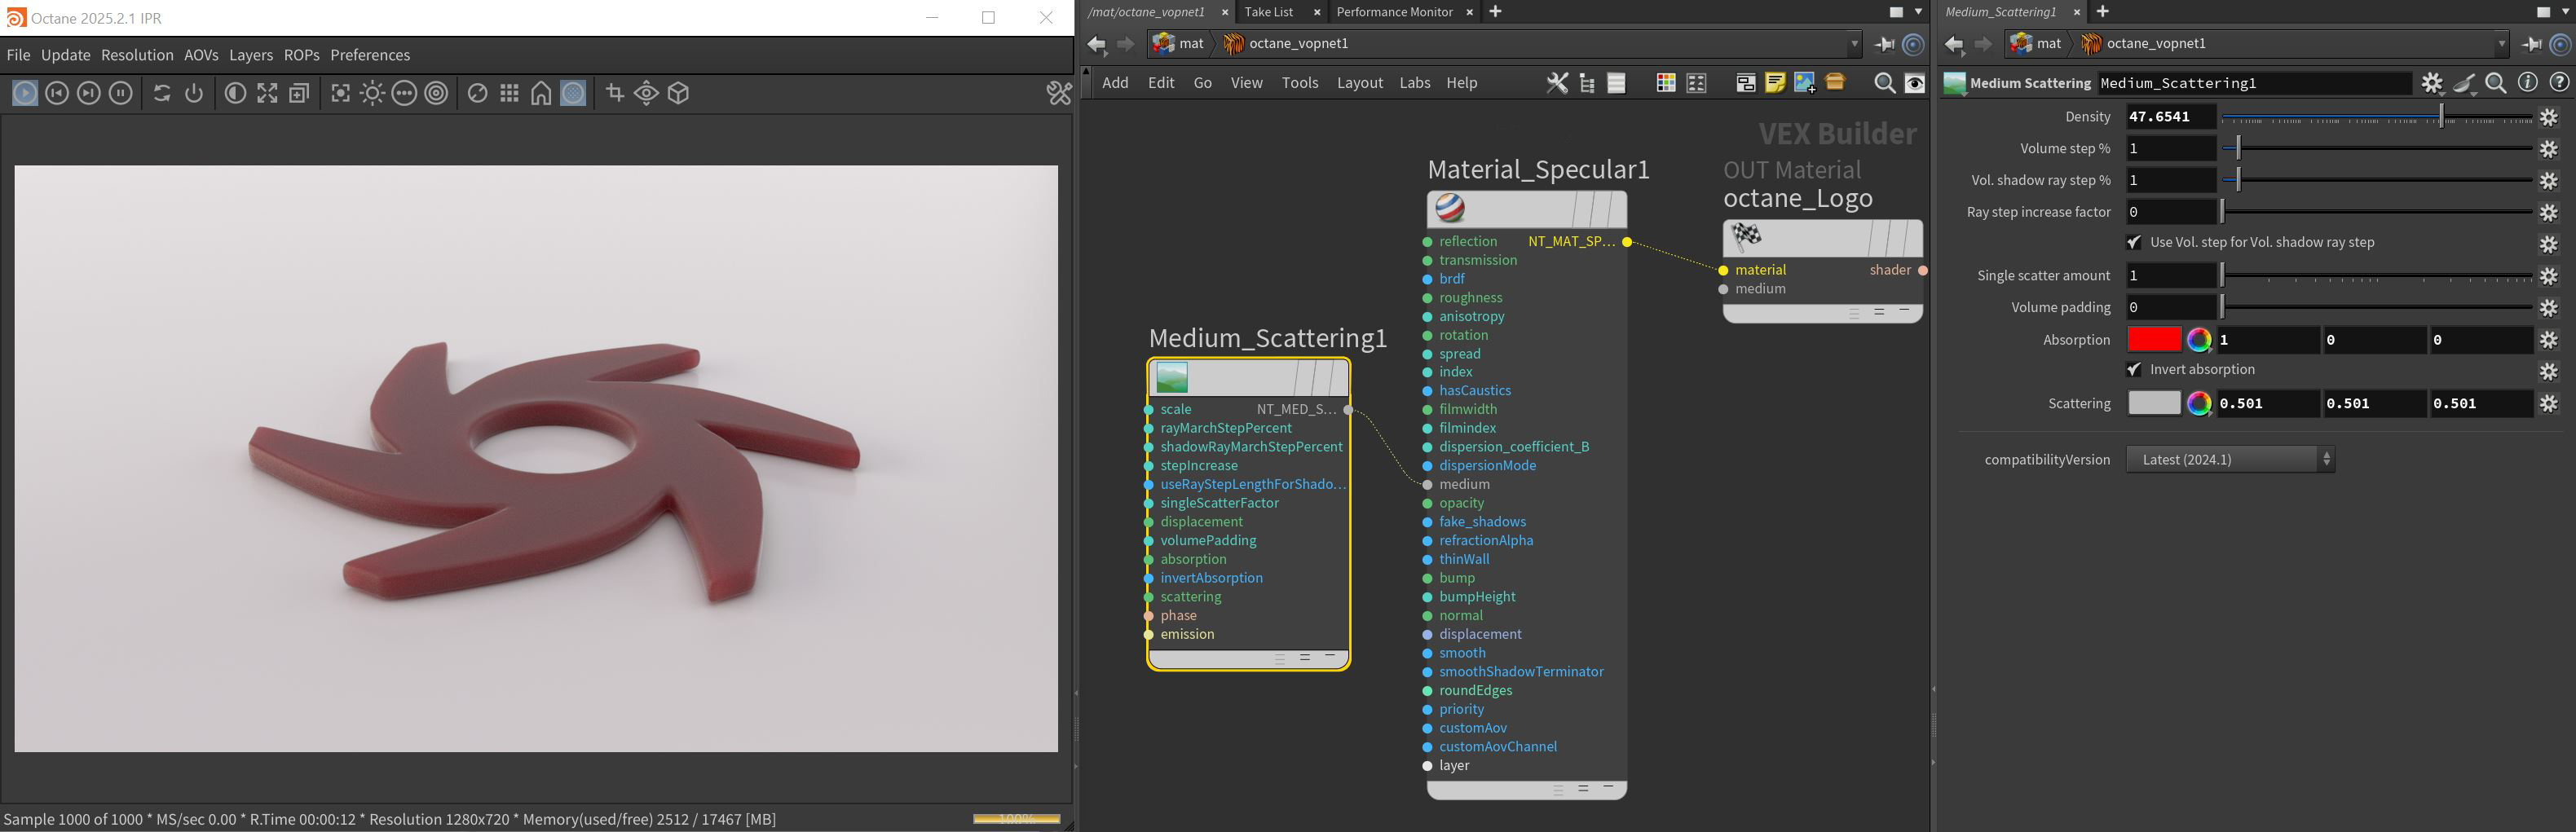Click the play render button in Octane IPR

[25, 93]
